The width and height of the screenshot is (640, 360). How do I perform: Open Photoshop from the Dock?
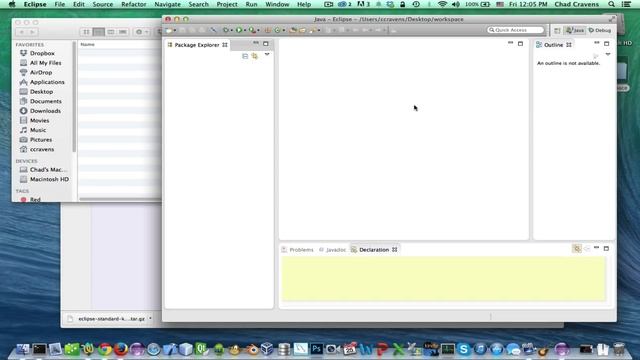coord(316,349)
